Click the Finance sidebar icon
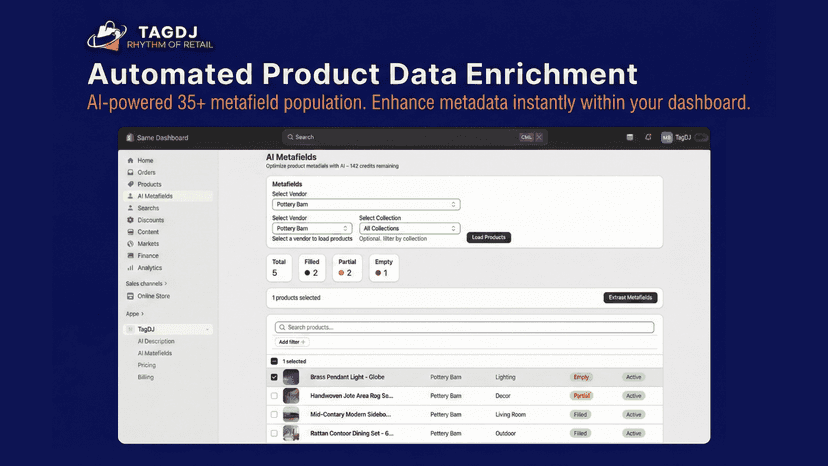This screenshot has height=466, width=828. [130, 255]
